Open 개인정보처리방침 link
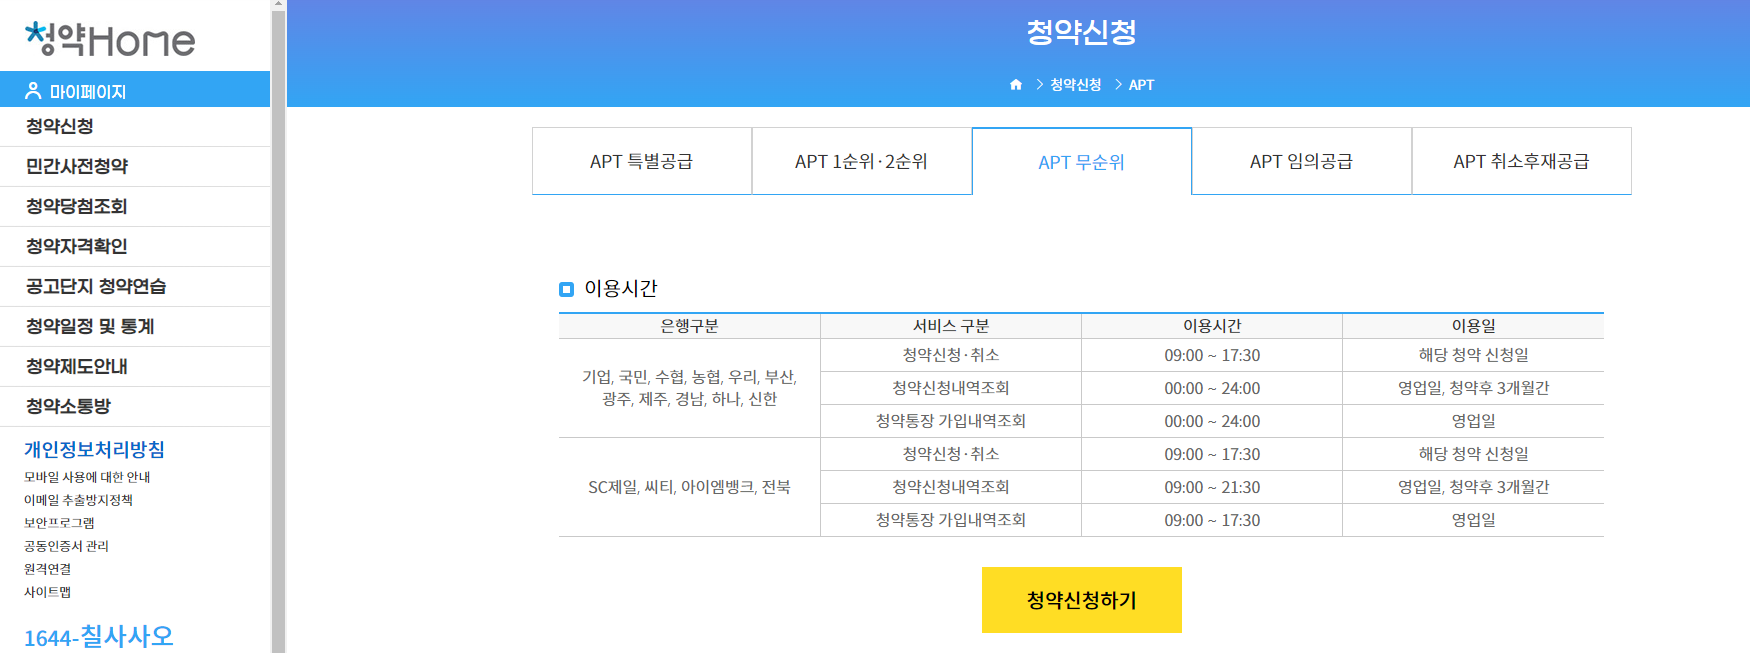This screenshot has width=1750, height=653. tap(94, 450)
